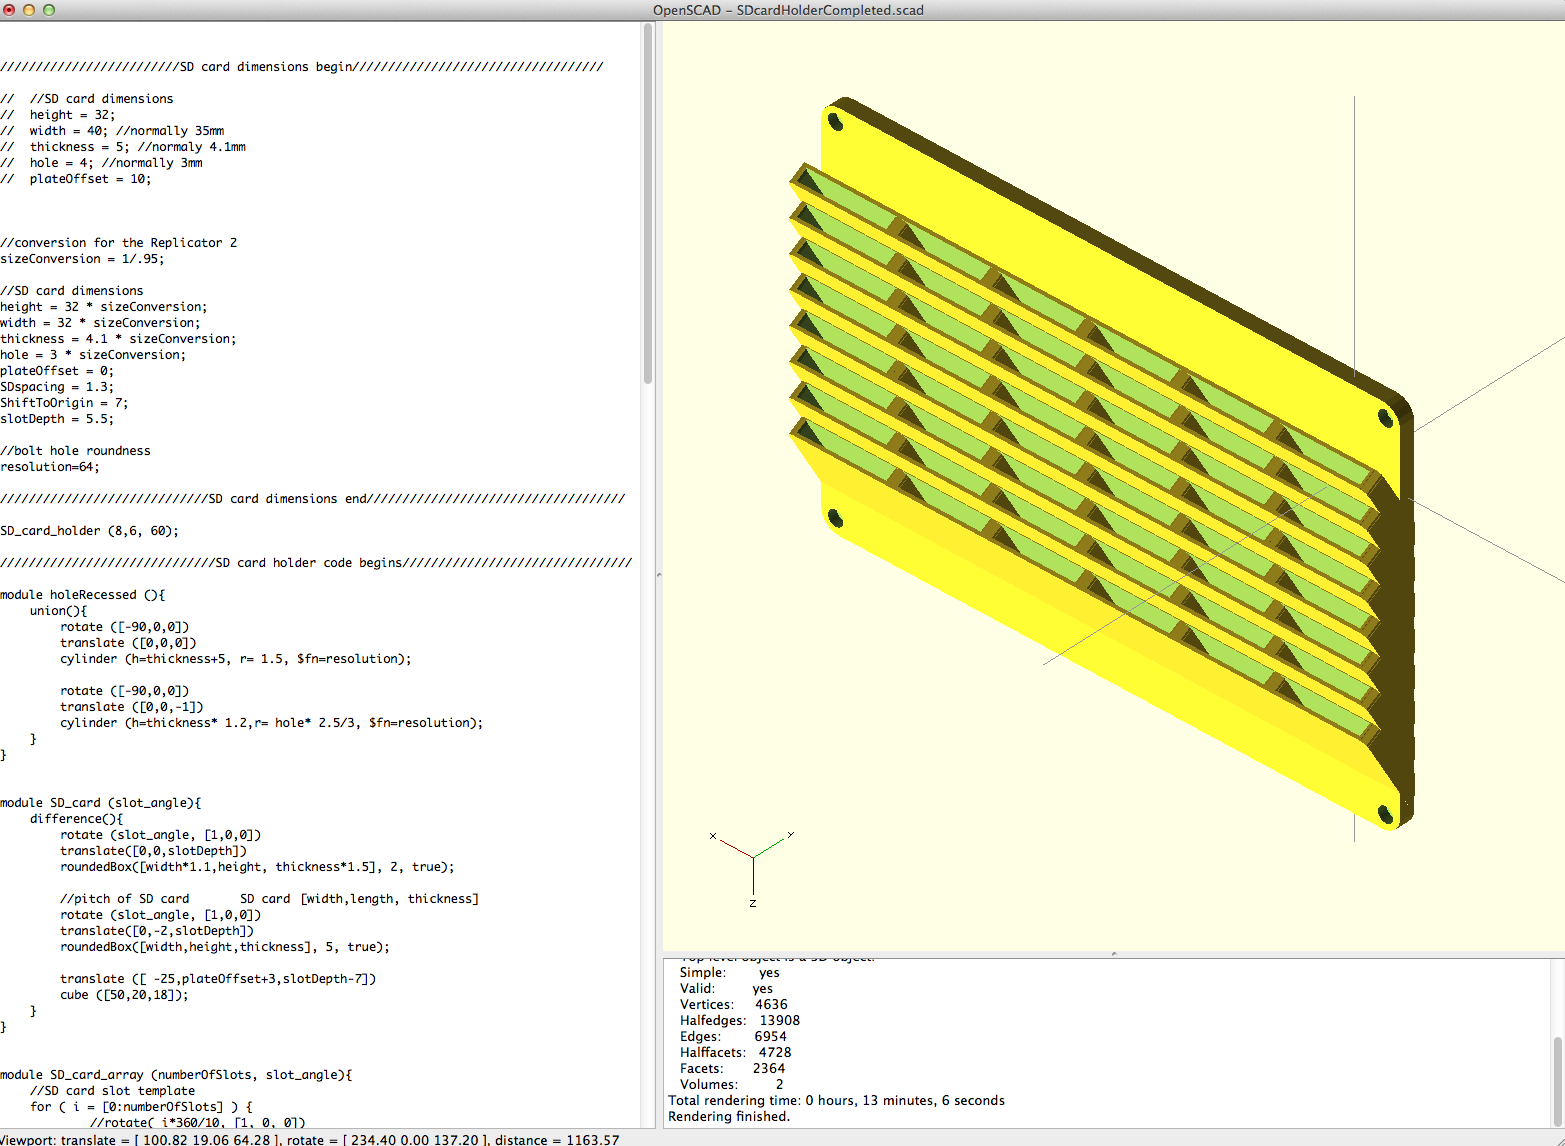Click the splitter handle between editor and viewport
The width and height of the screenshot is (1565, 1146).
coord(658,575)
